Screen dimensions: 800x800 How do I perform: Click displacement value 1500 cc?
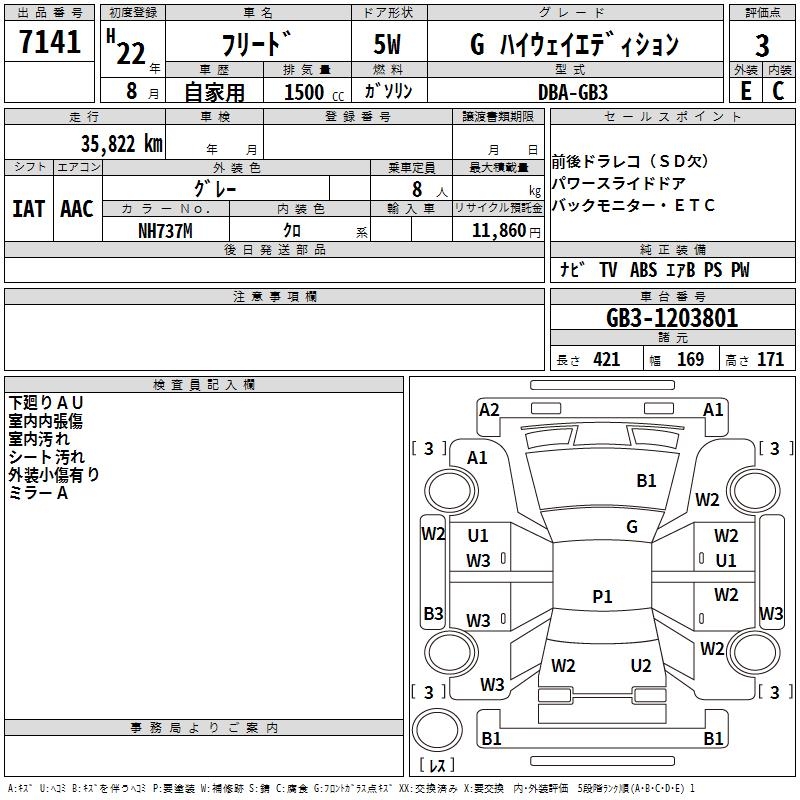(314, 93)
